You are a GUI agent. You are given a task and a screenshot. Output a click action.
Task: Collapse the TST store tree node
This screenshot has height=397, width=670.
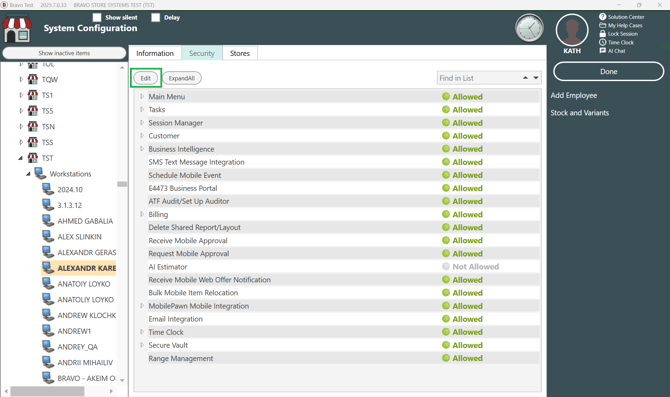click(21, 158)
